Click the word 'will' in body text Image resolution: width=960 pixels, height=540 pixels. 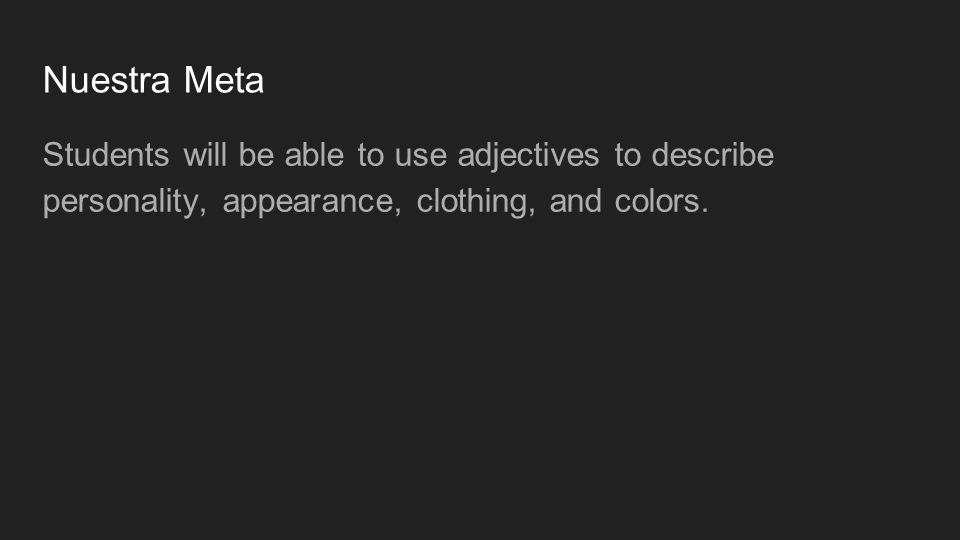point(205,154)
